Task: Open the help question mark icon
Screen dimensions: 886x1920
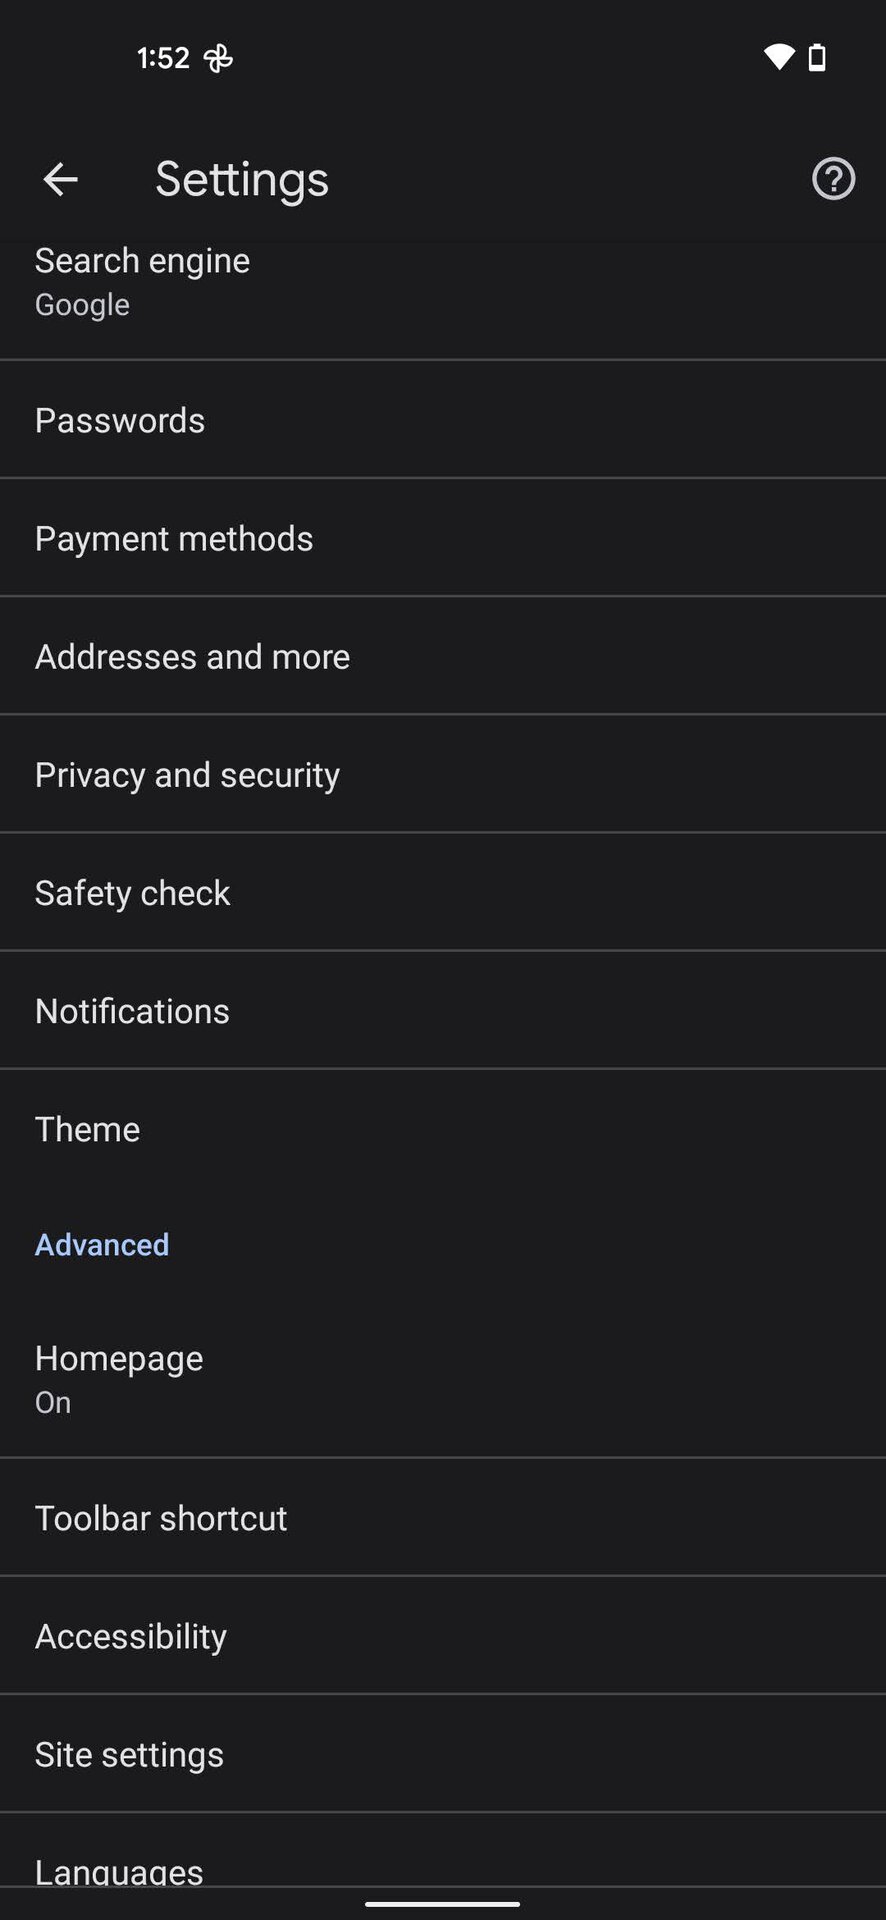Action: pos(833,180)
